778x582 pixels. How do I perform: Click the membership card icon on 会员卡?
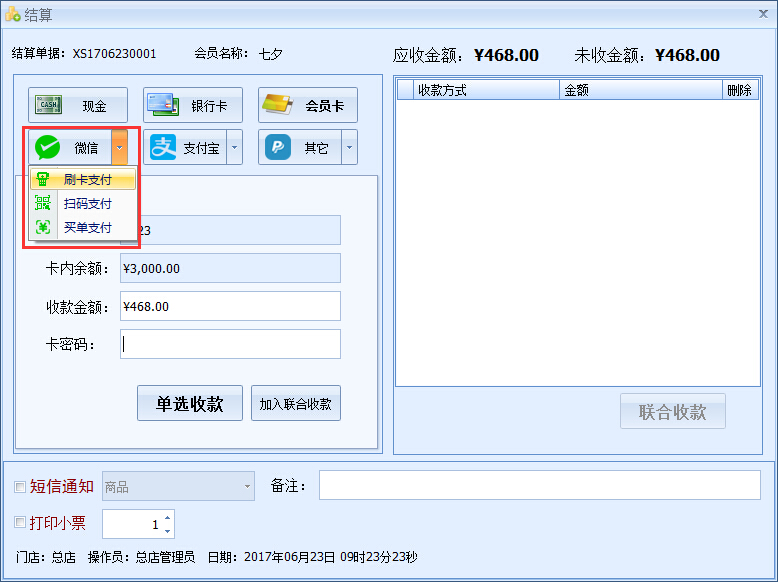[x=278, y=105]
